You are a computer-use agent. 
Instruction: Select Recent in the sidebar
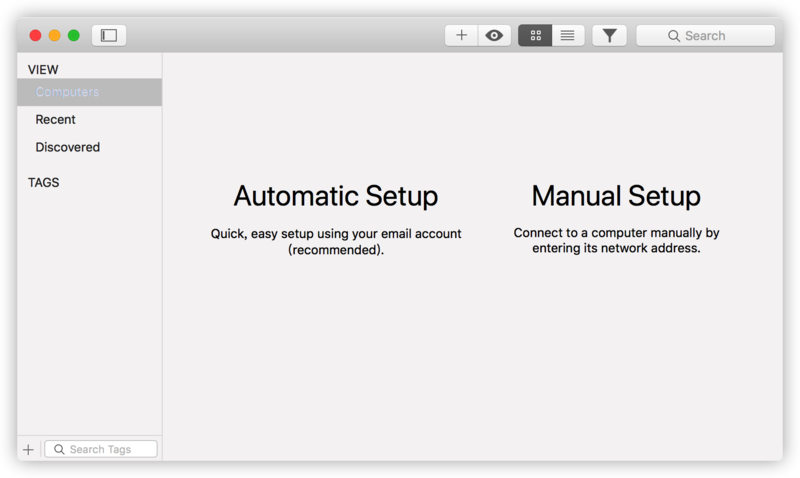point(89,119)
